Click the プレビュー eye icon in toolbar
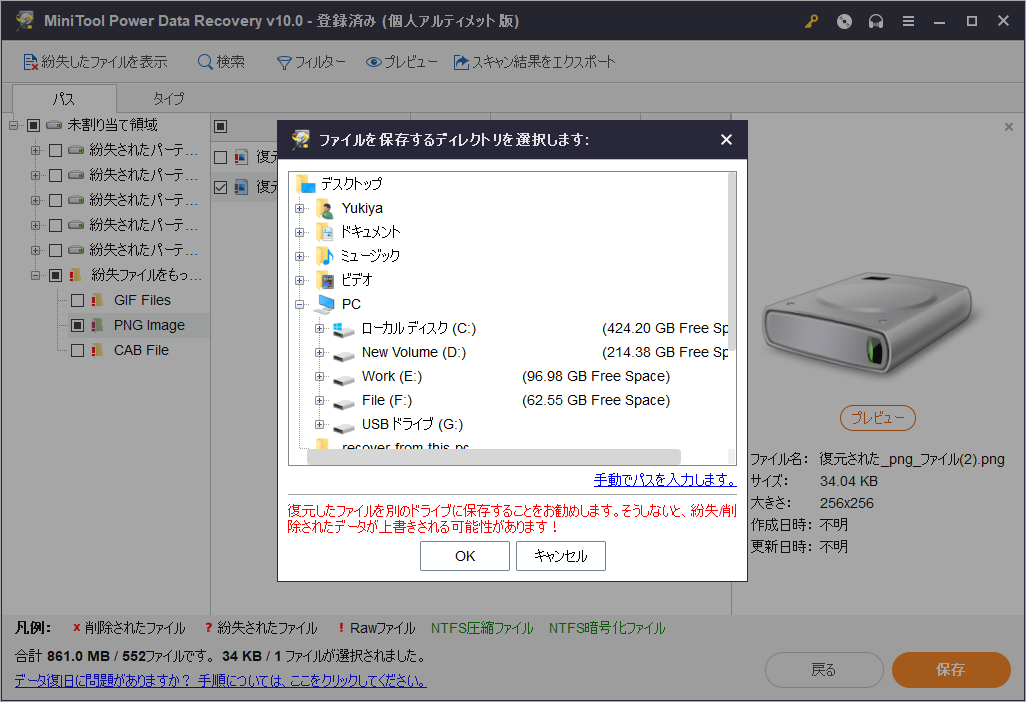Screen dimensions: 1026x702 [374, 62]
